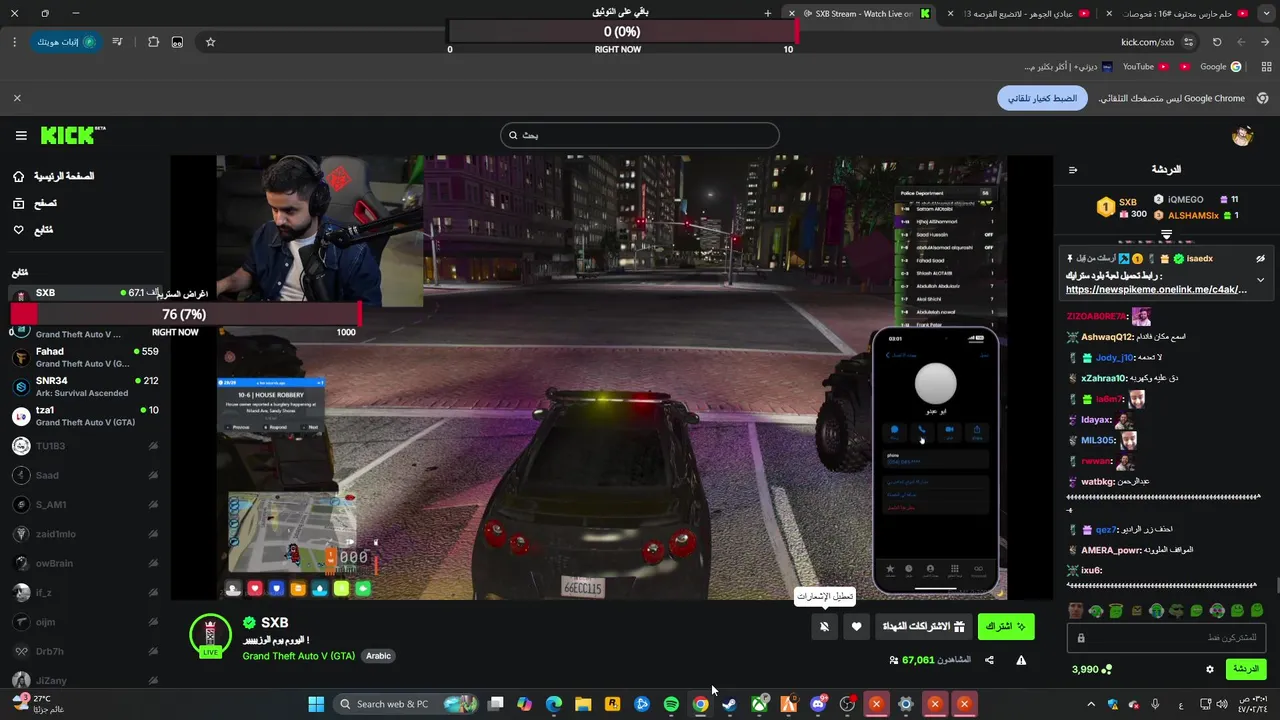Click the green Chat send button
Screen dimensions: 1280x720
(x=1245, y=669)
